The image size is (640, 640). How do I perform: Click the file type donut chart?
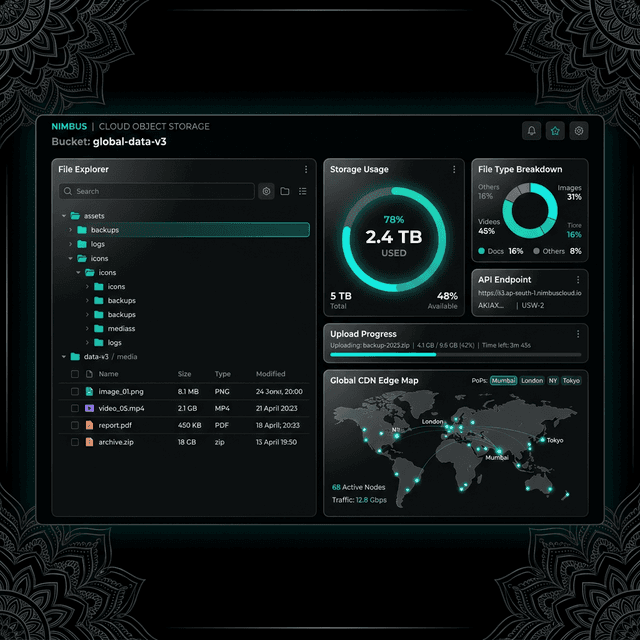(530, 211)
